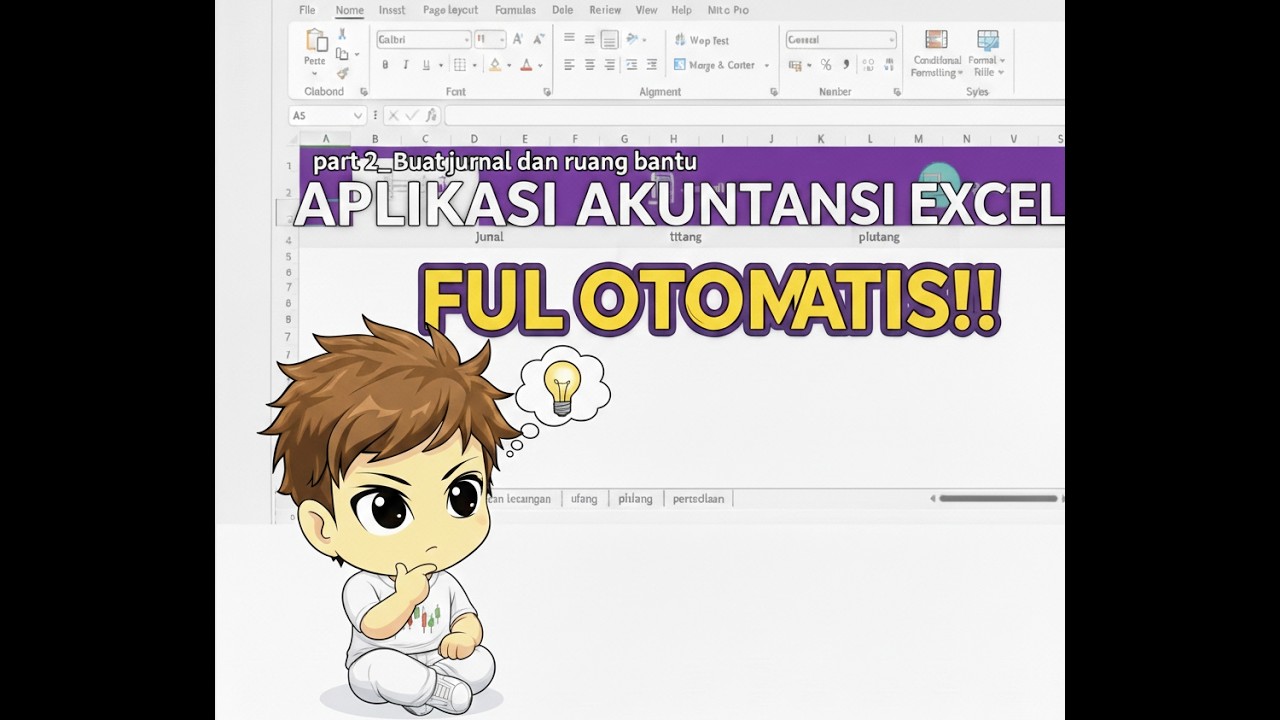Click the Increase Decimal icon

[x=868, y=65]
